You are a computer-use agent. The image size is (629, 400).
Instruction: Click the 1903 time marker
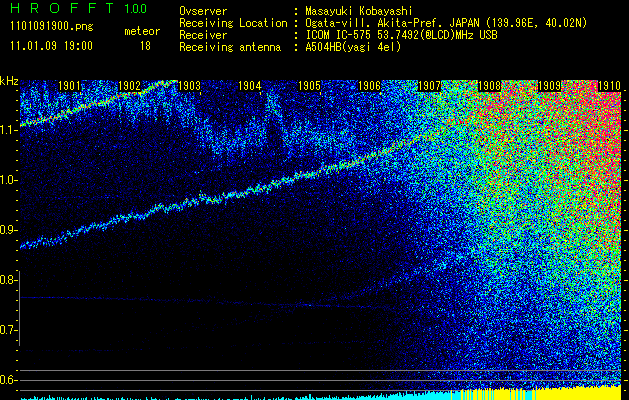(x=189, y=86)
